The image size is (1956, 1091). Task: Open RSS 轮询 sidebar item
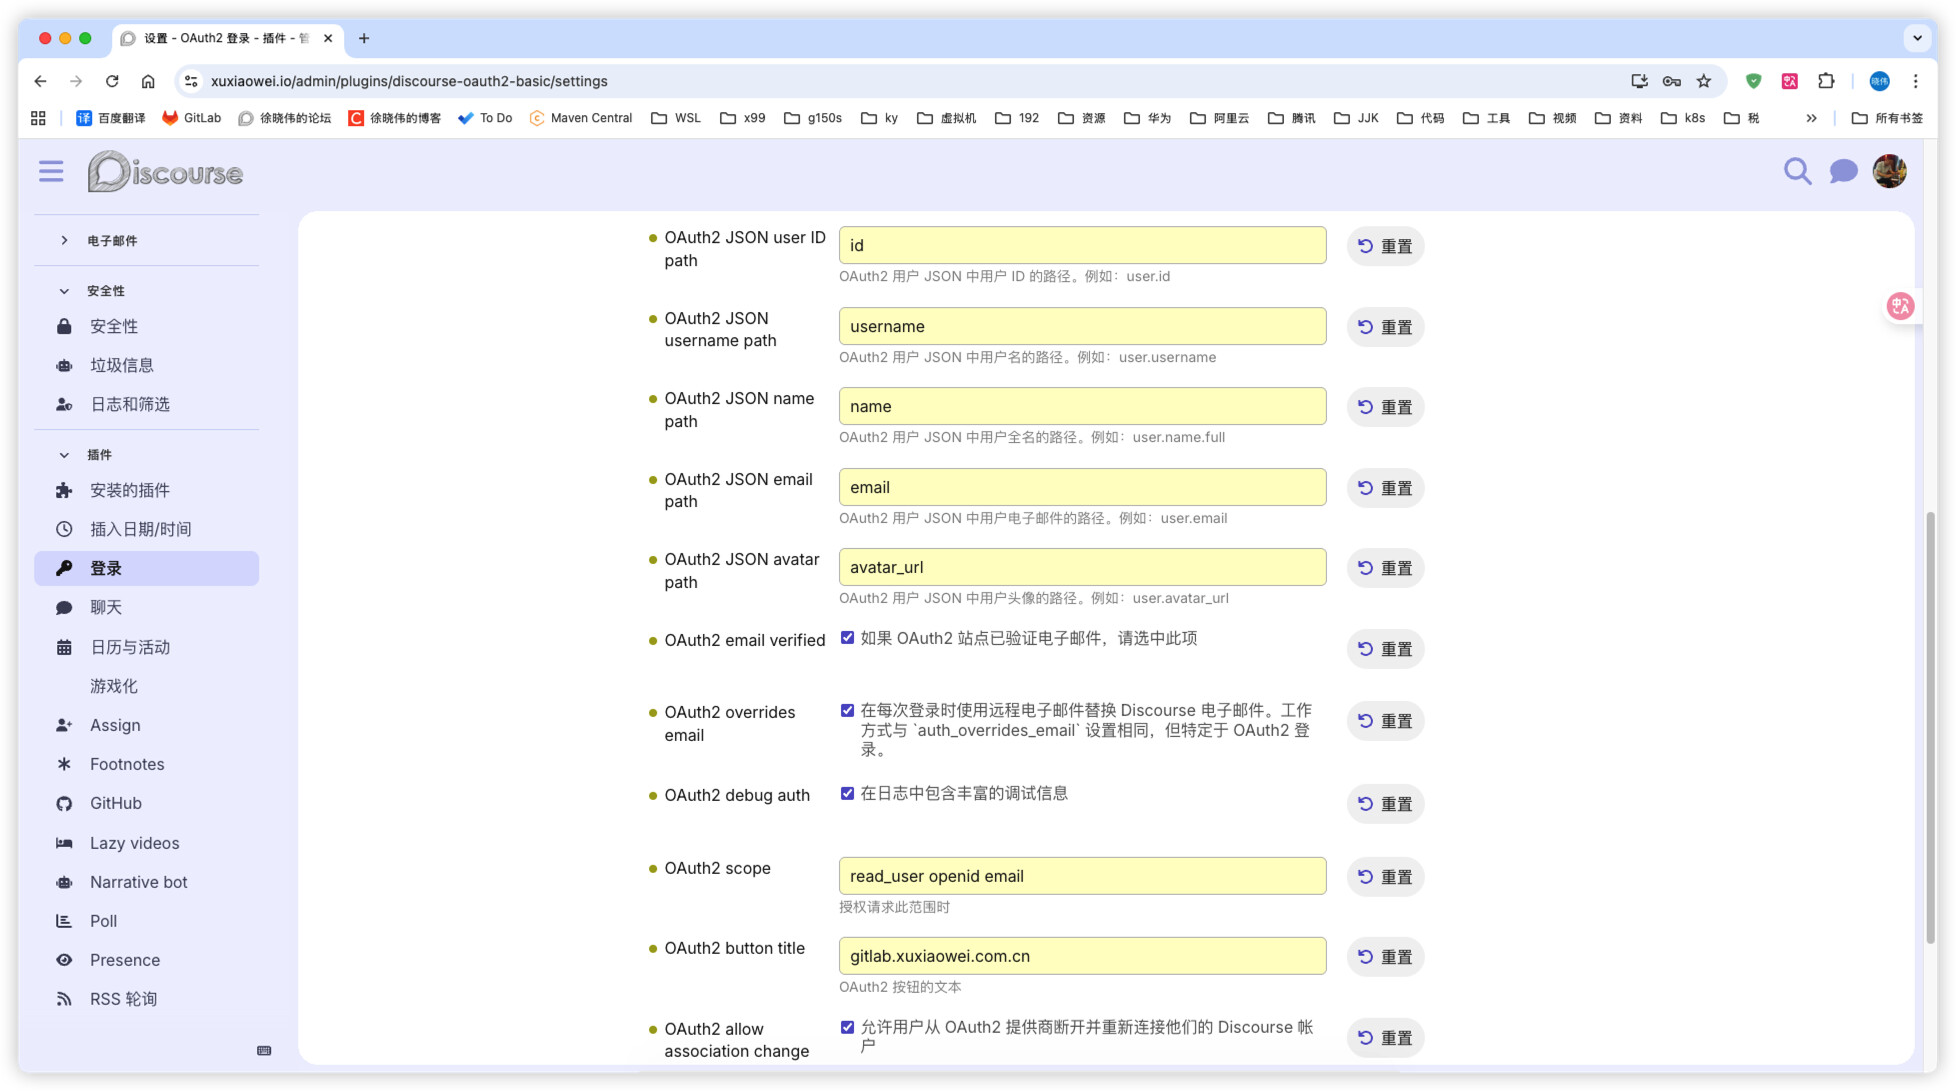pos(123,999)
